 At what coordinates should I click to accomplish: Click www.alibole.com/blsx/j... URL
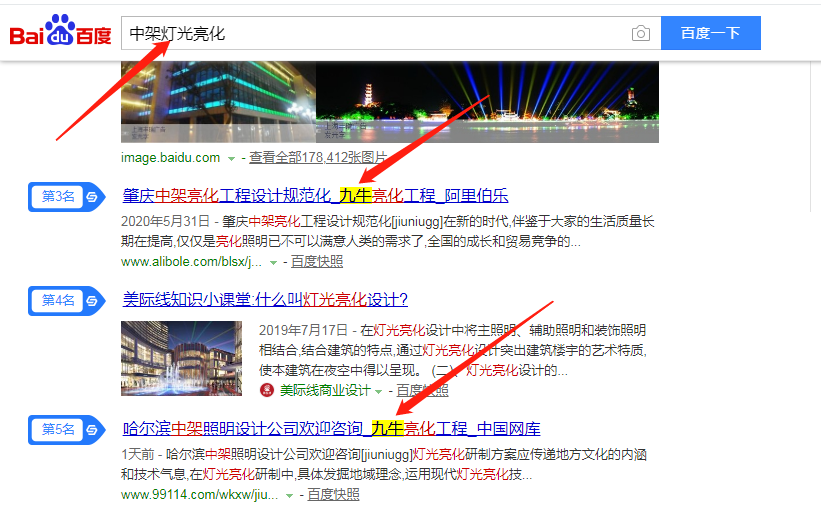[x=191, y=261]
